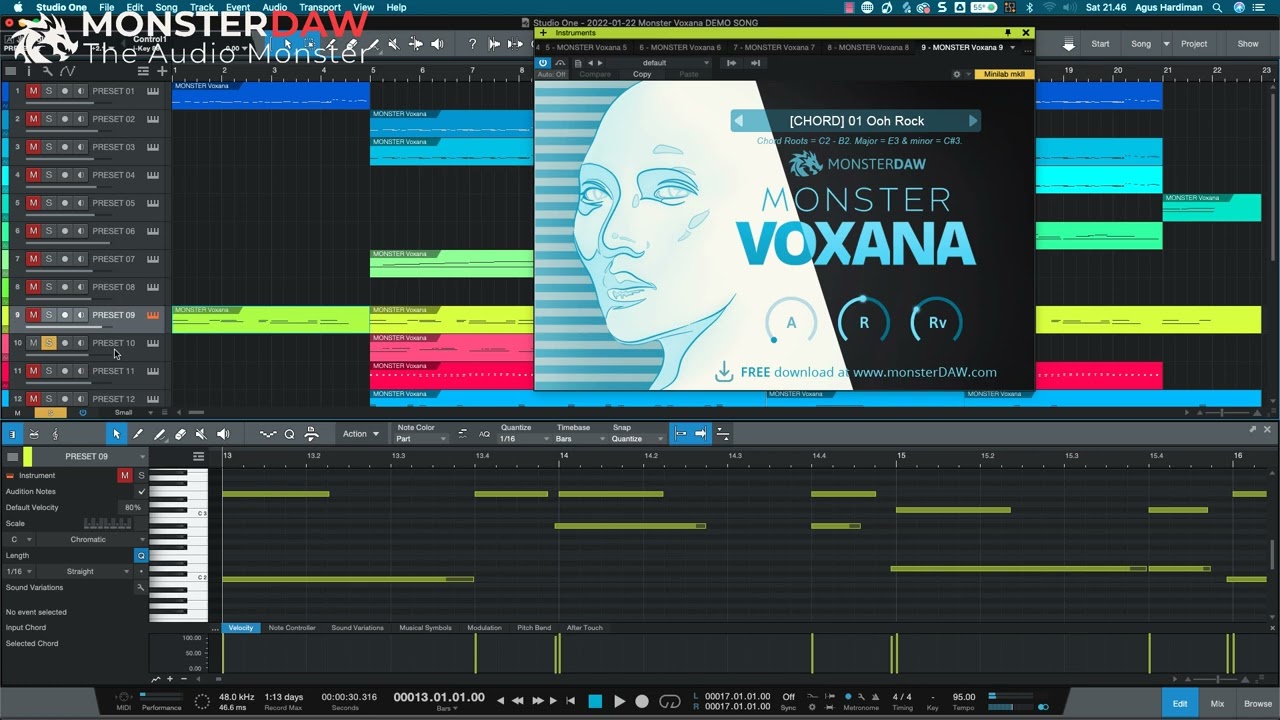Screen dimensions: 1280x720
Task: Open Note Color Part dropdown
Action: click(420, 439)
